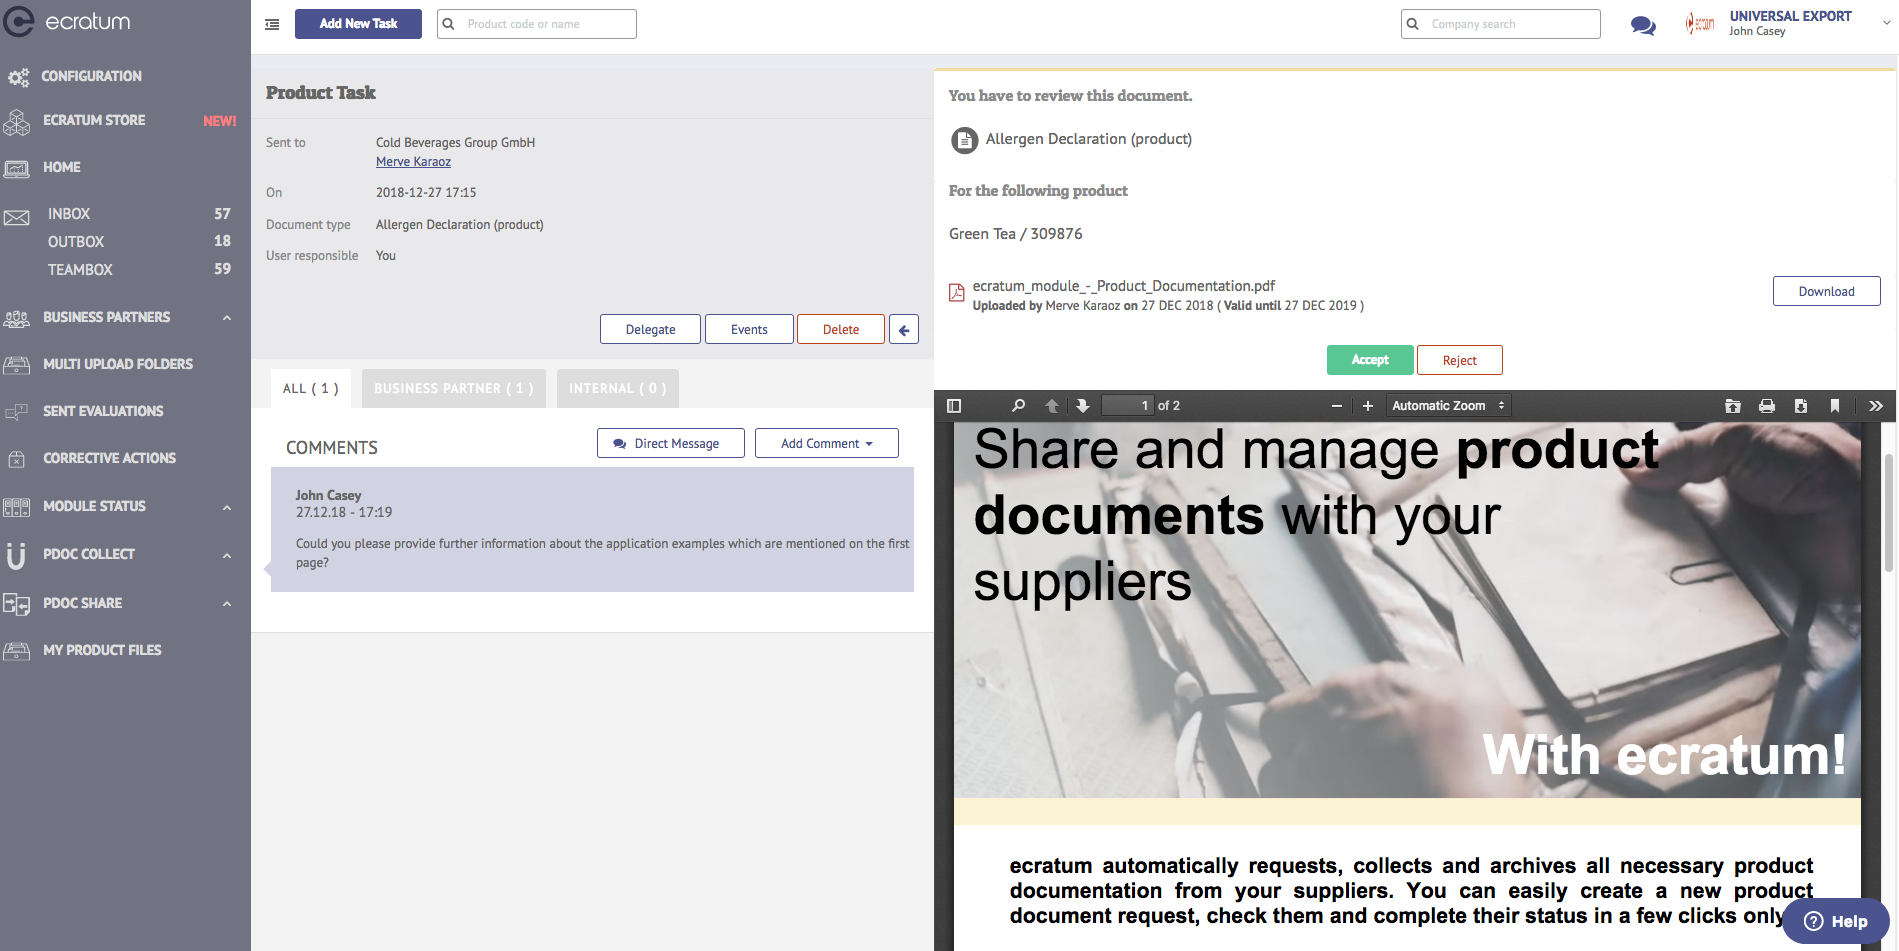Zoom out of the PDF
This screenshot has width=1899, height=951.
1337,406
